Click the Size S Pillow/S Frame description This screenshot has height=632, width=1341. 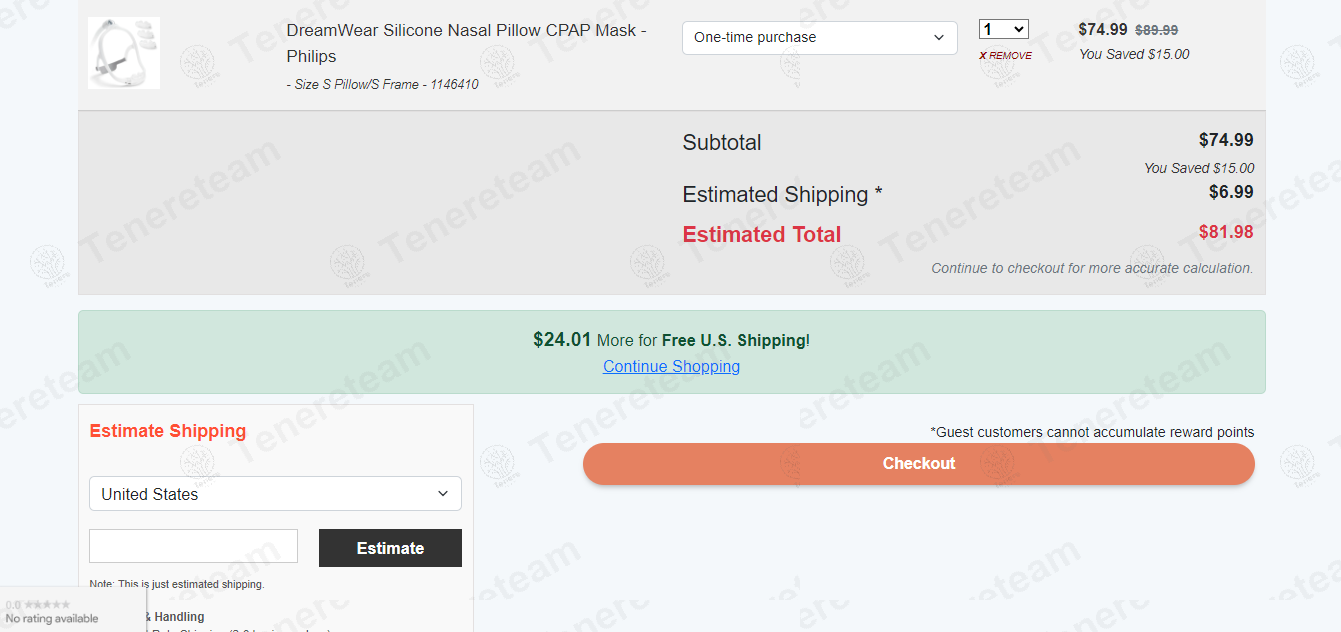point(382,85)
